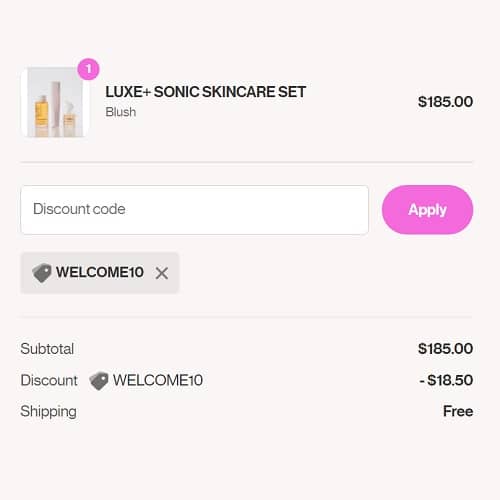
Task: Click the Discount row label
Action: coord(49,380)
